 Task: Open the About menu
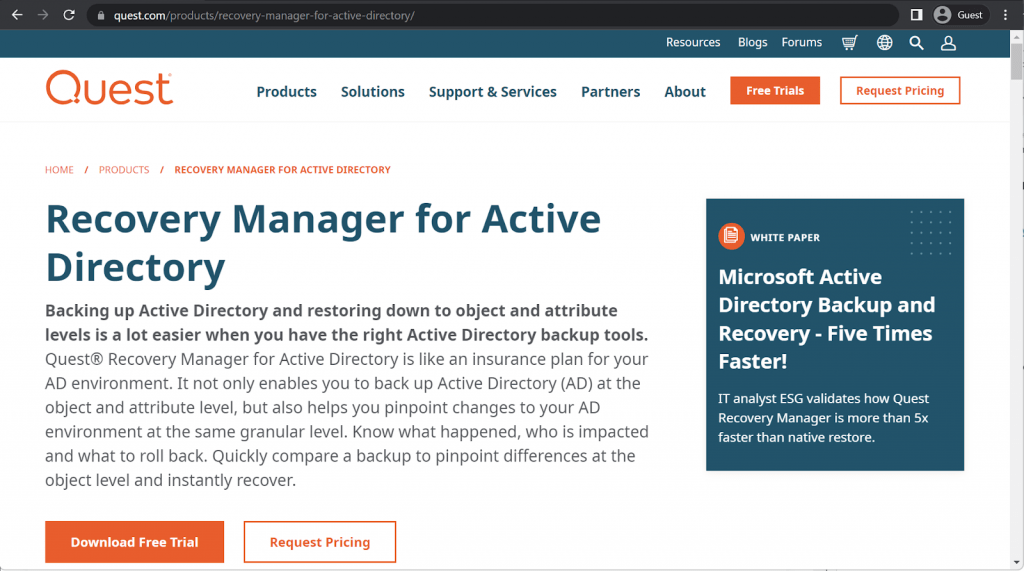click(685, 91)
